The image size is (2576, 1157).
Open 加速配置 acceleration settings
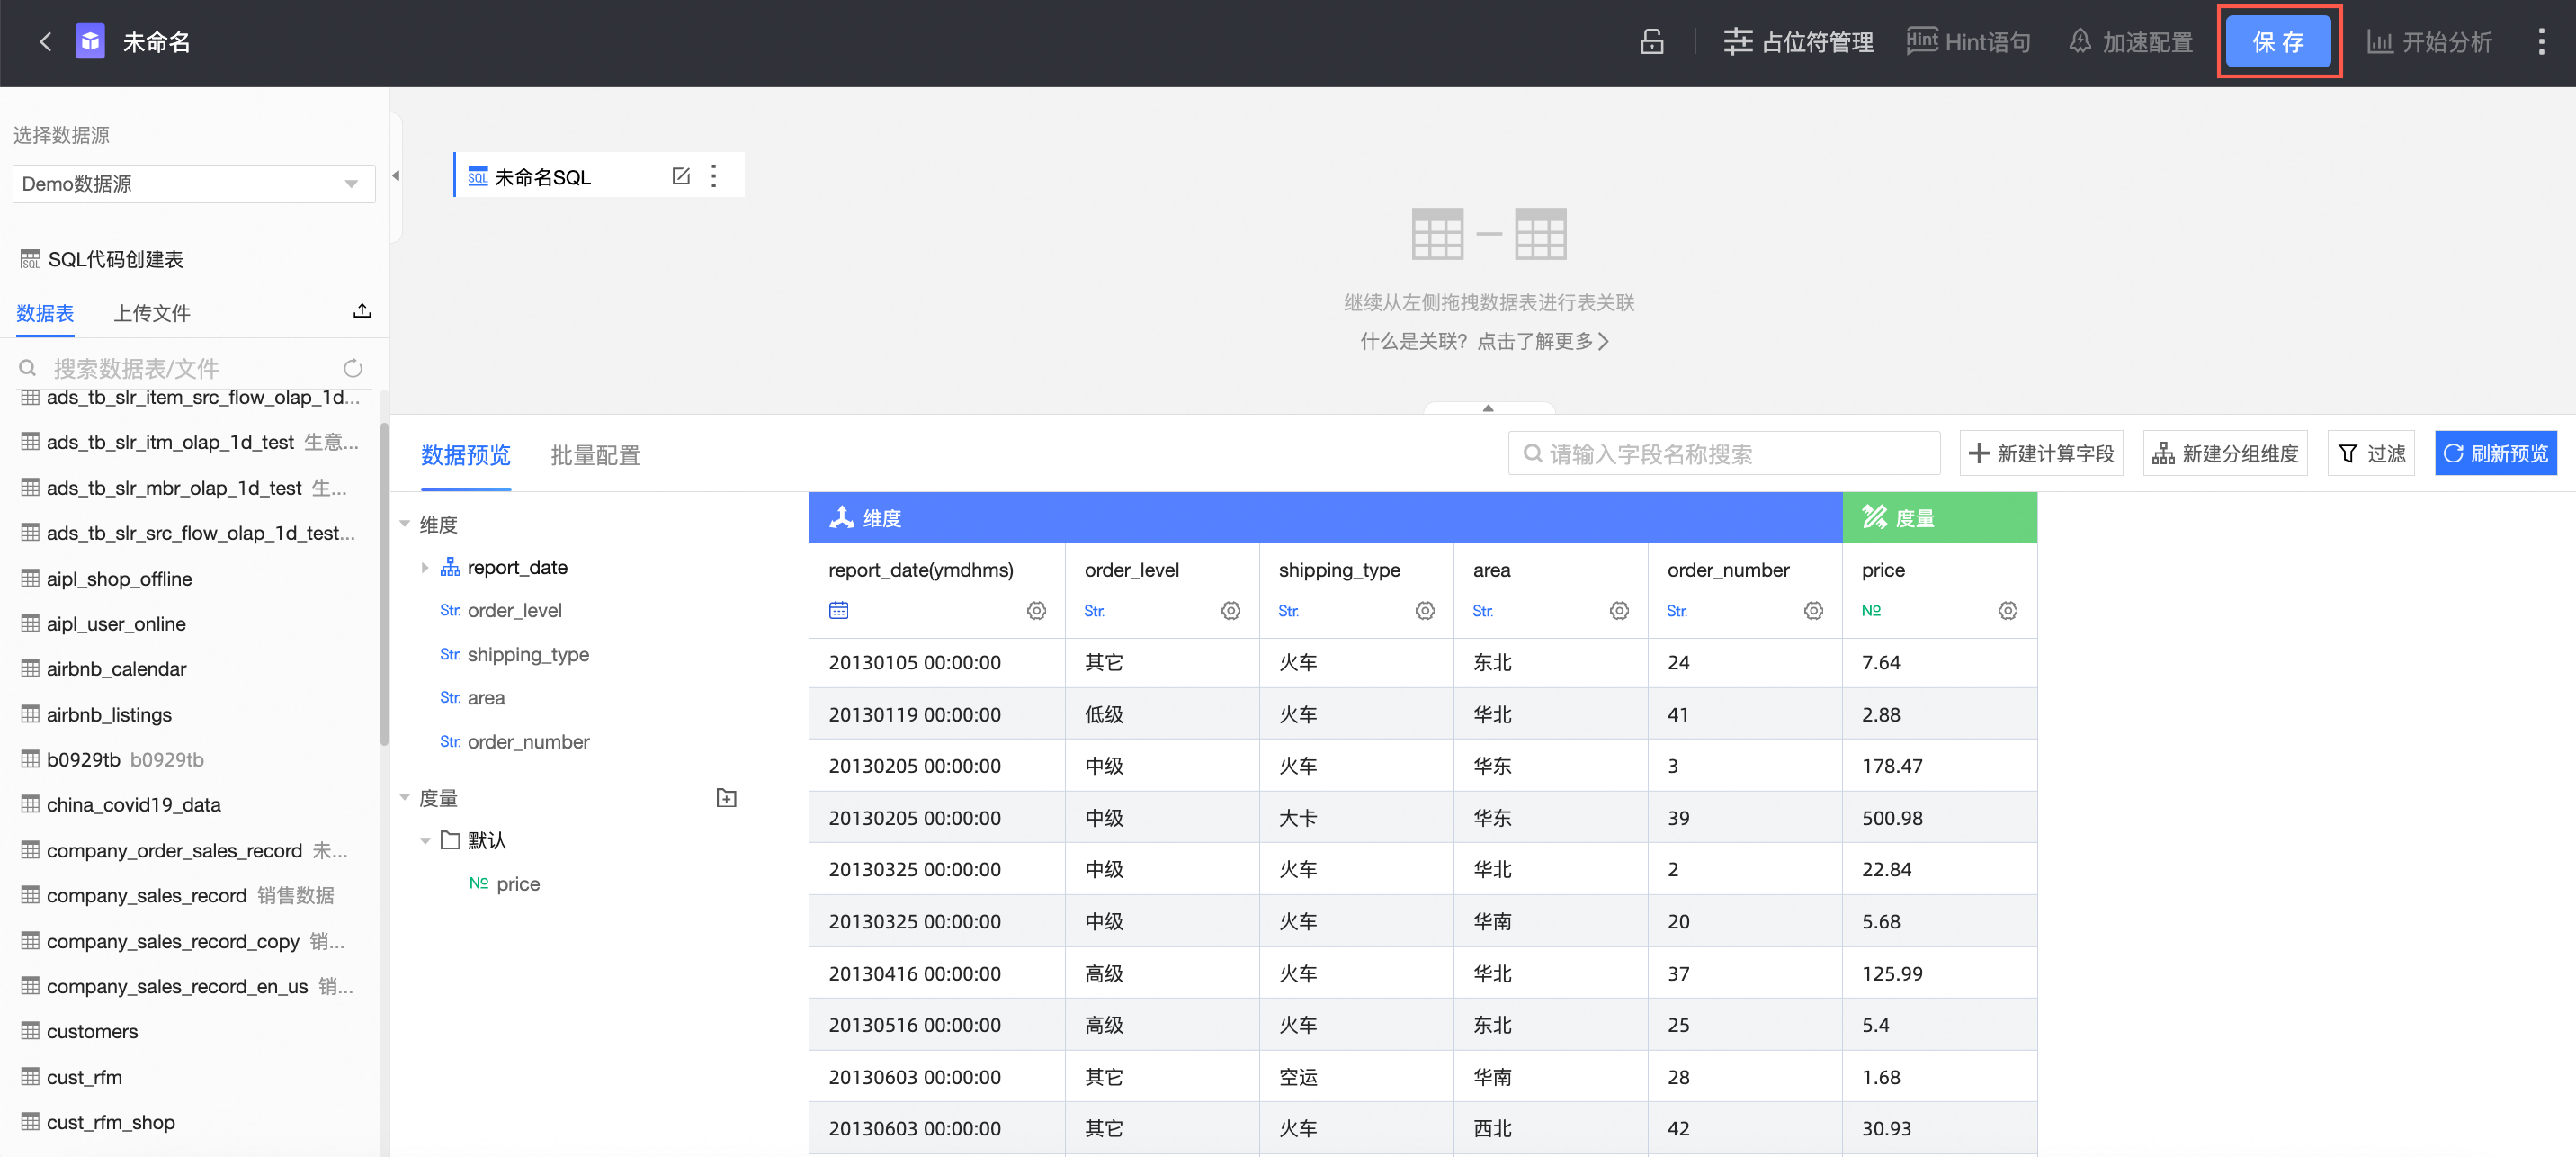(2130, 42)
